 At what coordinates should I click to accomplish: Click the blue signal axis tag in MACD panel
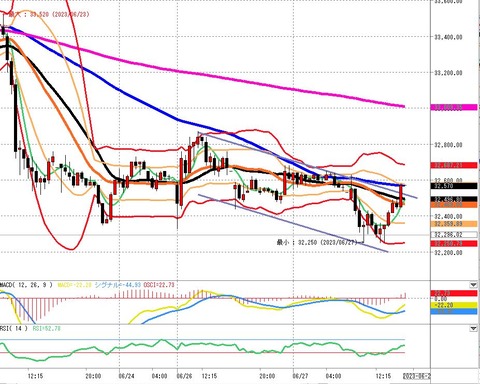454,311
